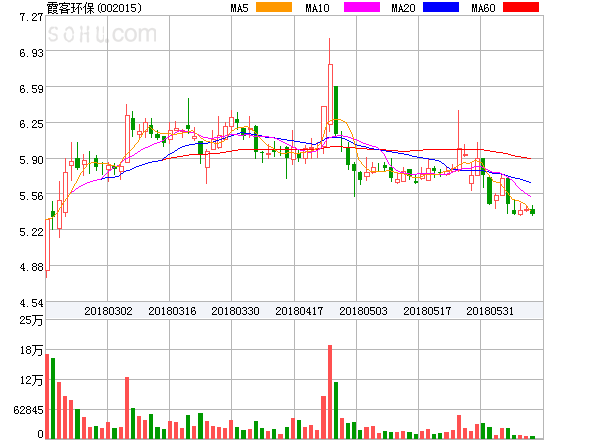Click the 6.93 price axis label
The image size is (600, 440).
click(x=31, y=53)
